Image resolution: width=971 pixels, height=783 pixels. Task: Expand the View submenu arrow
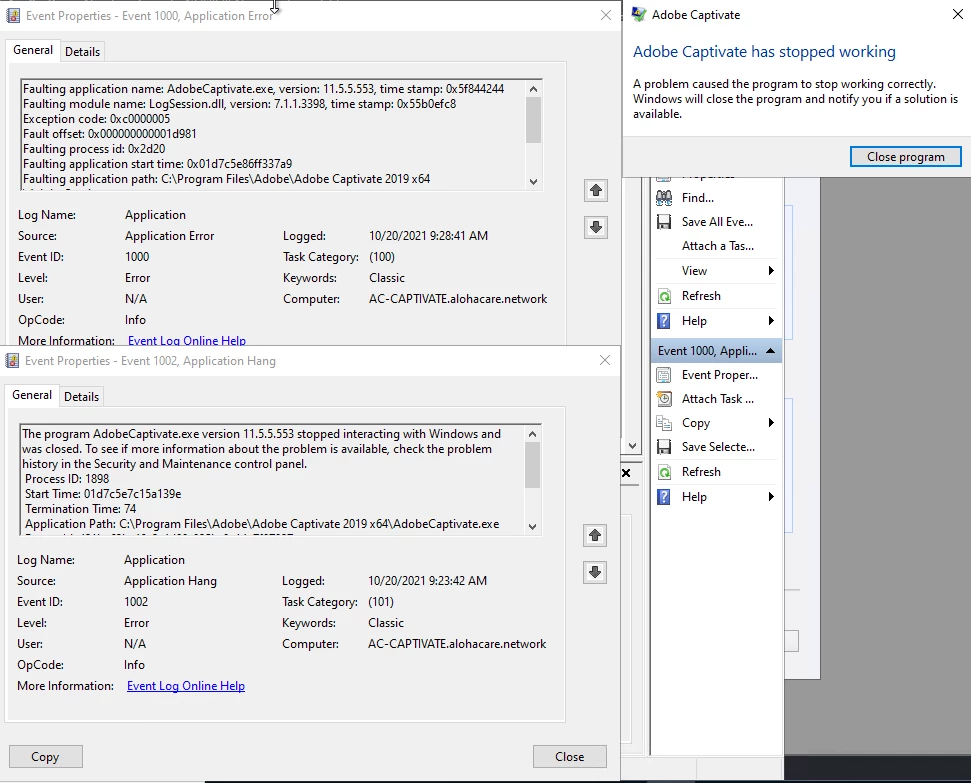771,270
